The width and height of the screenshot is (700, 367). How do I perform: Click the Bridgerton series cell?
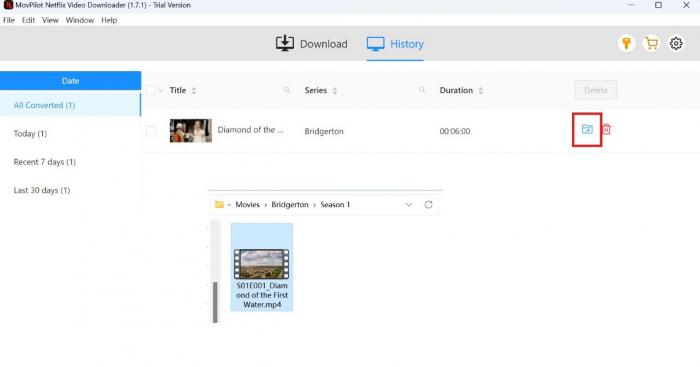pyautogui.click(x=324, y=131)
